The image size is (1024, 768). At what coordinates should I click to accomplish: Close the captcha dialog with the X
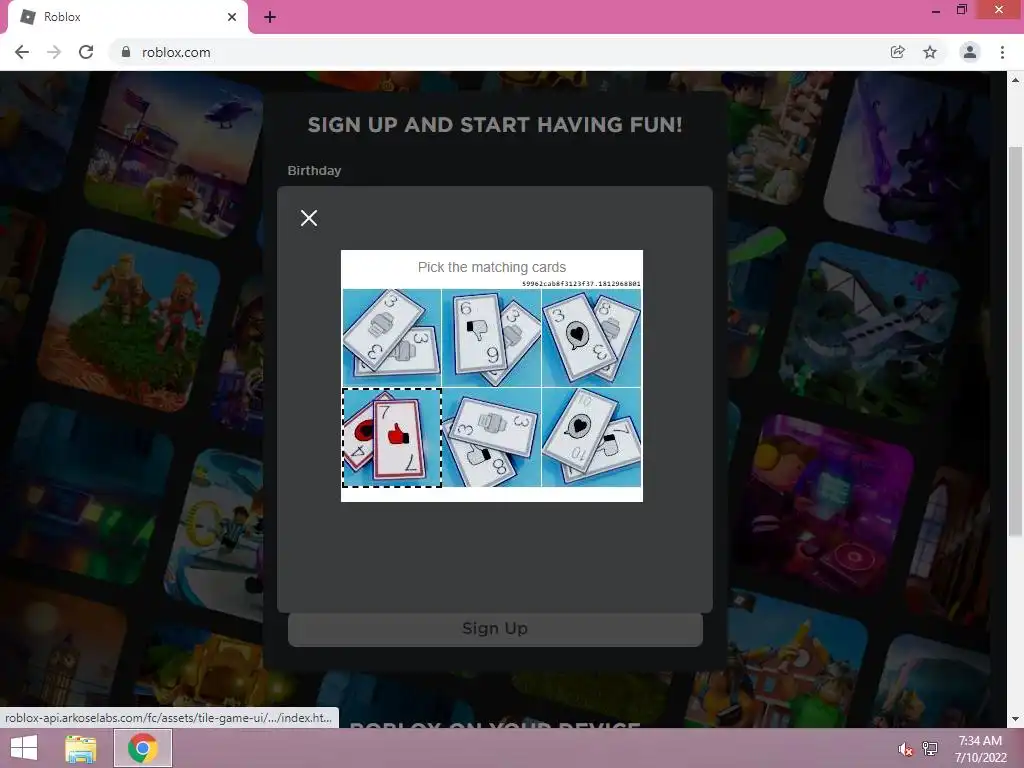point(309,218)
